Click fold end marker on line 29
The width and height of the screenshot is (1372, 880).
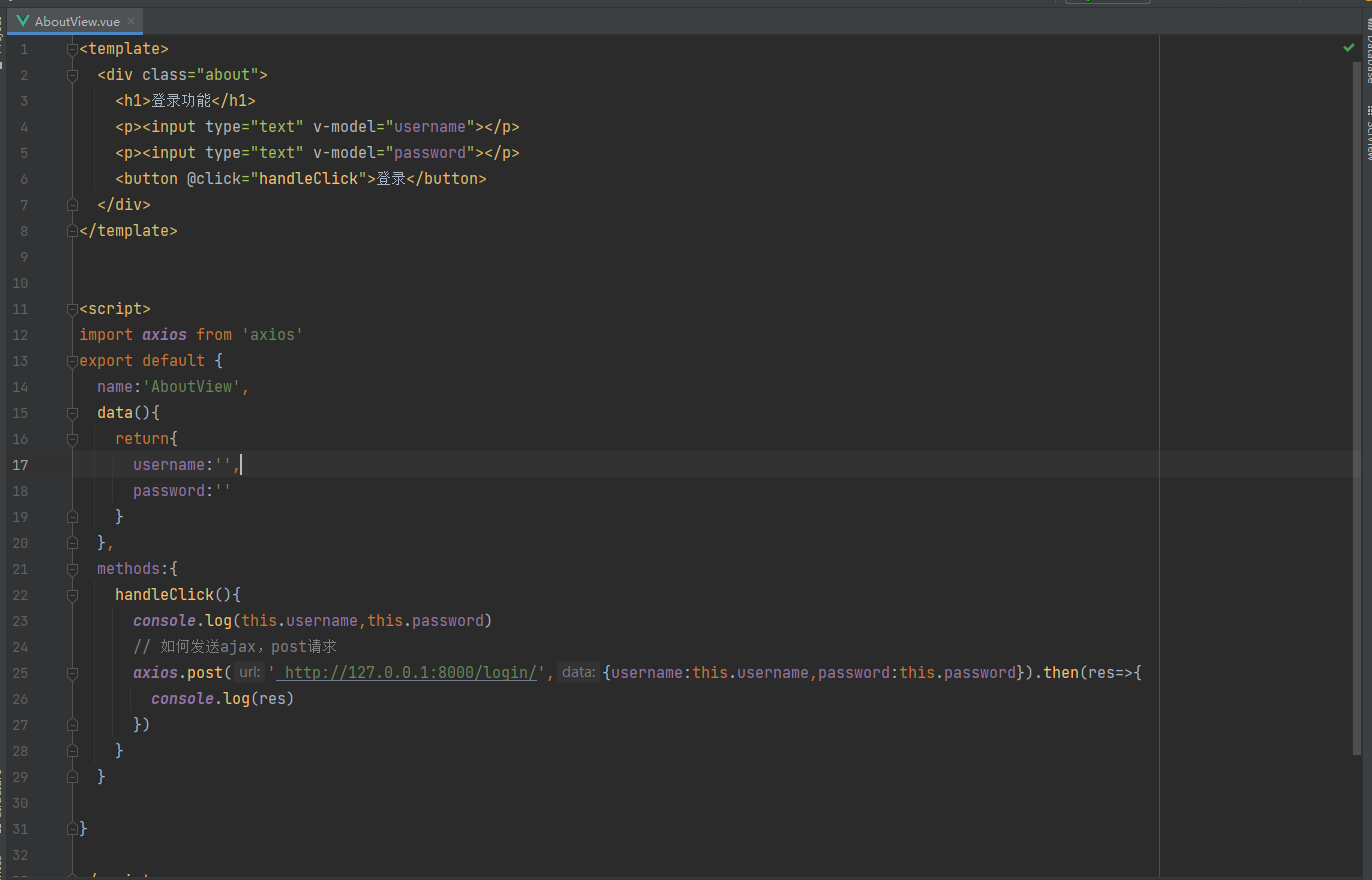pos(72,777)
